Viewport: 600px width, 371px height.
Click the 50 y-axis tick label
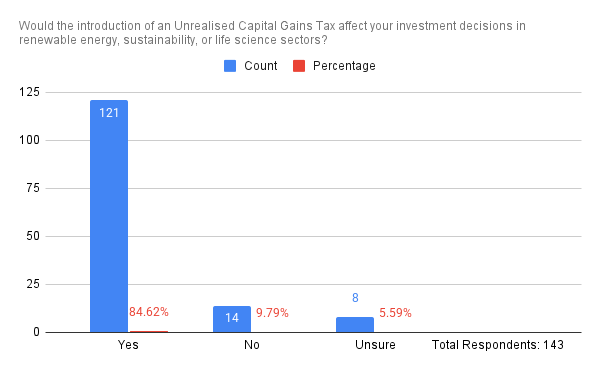tap(33, 236)
